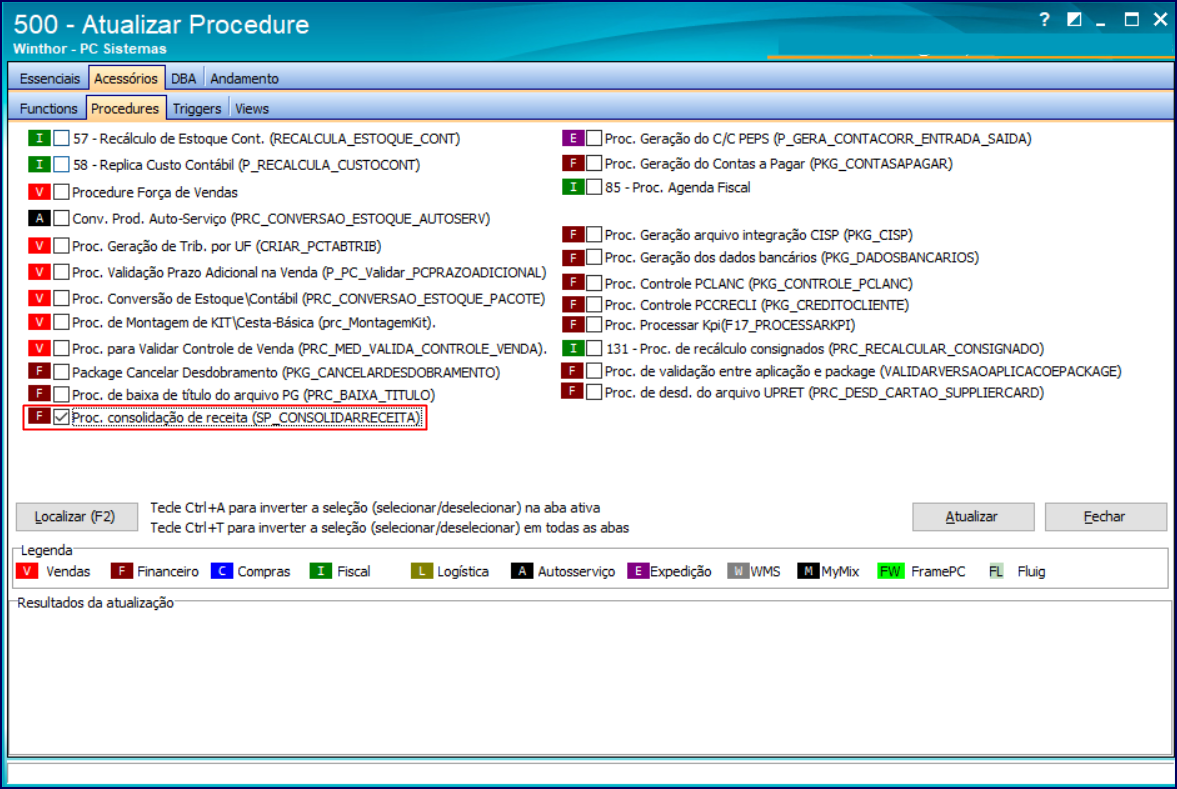This screenshot has width=1177, height=789.
Task: Enable Proc. Geração do Contas a Pagar checkbox
Action: click(594, 163)
